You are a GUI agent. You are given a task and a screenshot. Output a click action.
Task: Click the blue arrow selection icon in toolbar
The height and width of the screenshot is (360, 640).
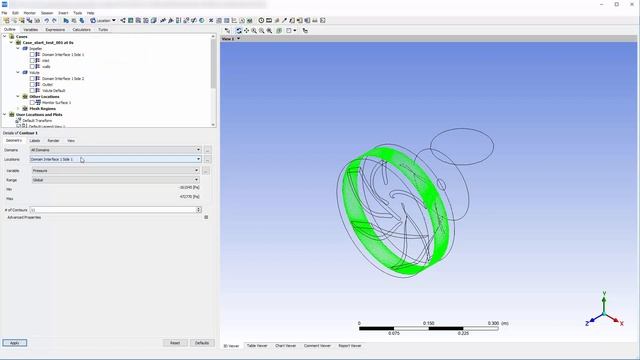click(66, 20)
